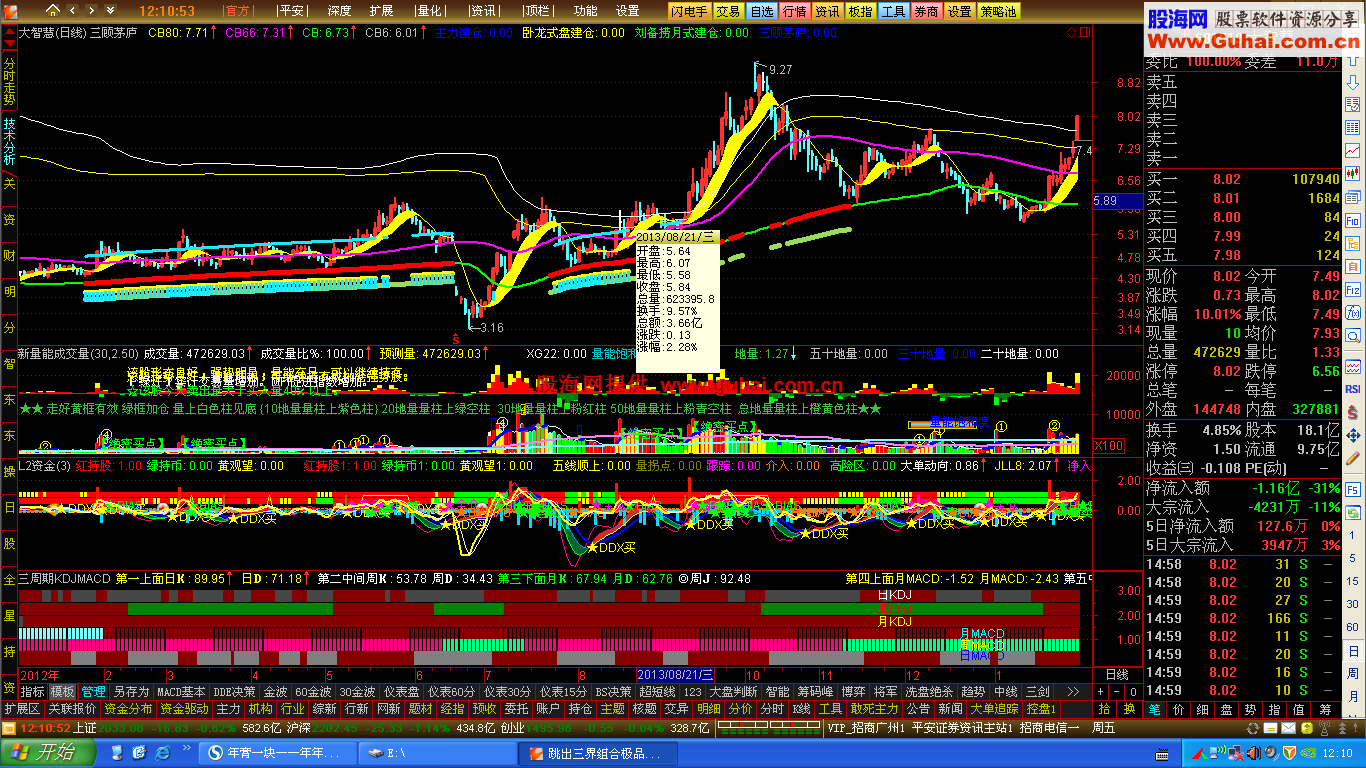Click the 闪电手 button
The height and width of the screenshot is (768, 1366).
coord(689,11)
